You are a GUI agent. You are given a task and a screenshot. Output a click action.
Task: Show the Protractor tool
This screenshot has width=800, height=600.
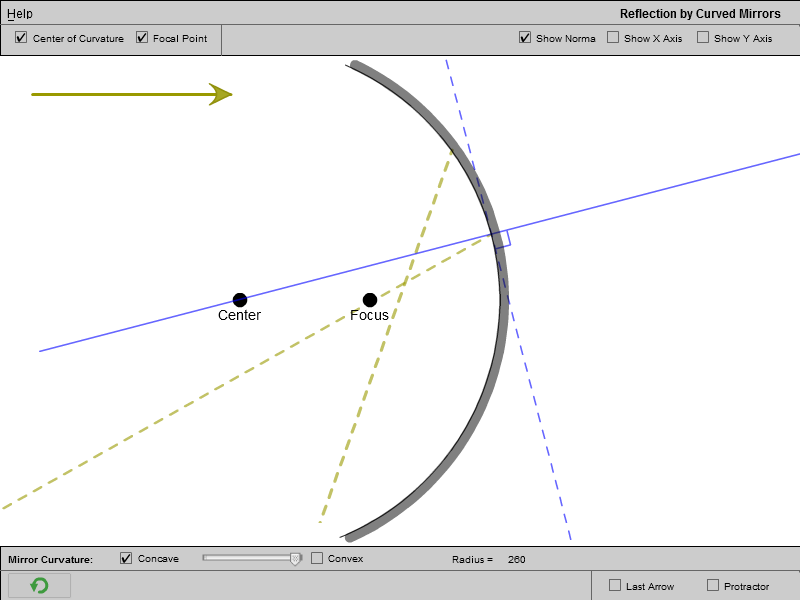coord(713,585)
